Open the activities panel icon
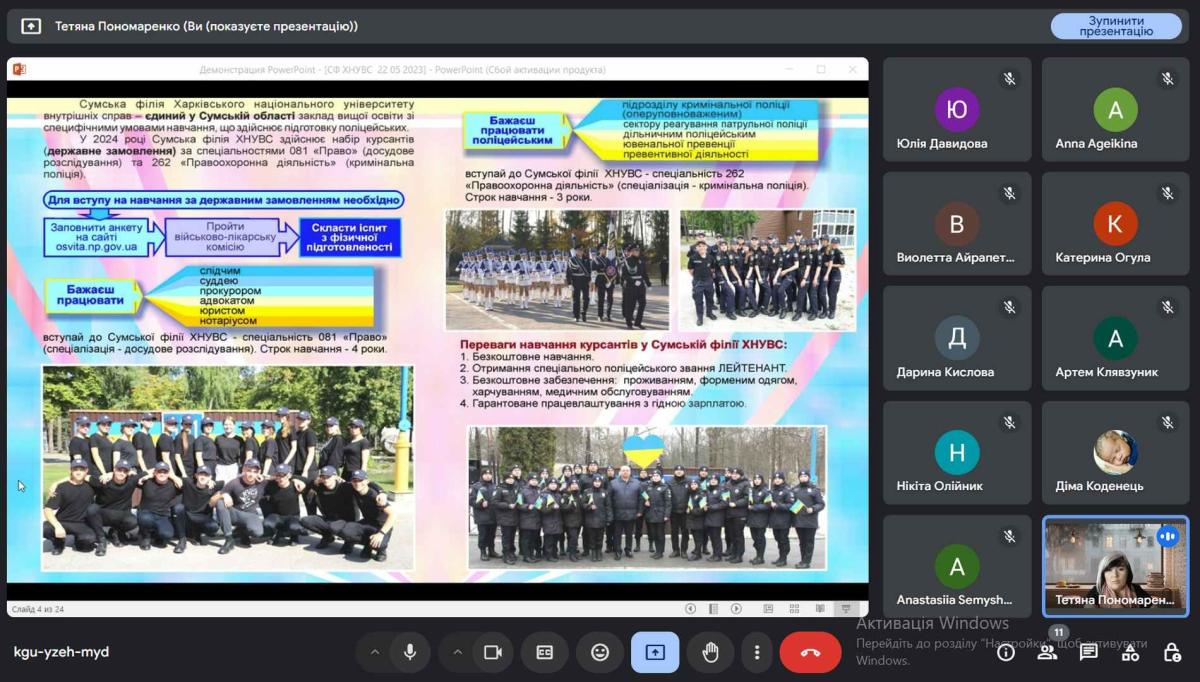The image size is (1200, 682). pos(1130,652)
